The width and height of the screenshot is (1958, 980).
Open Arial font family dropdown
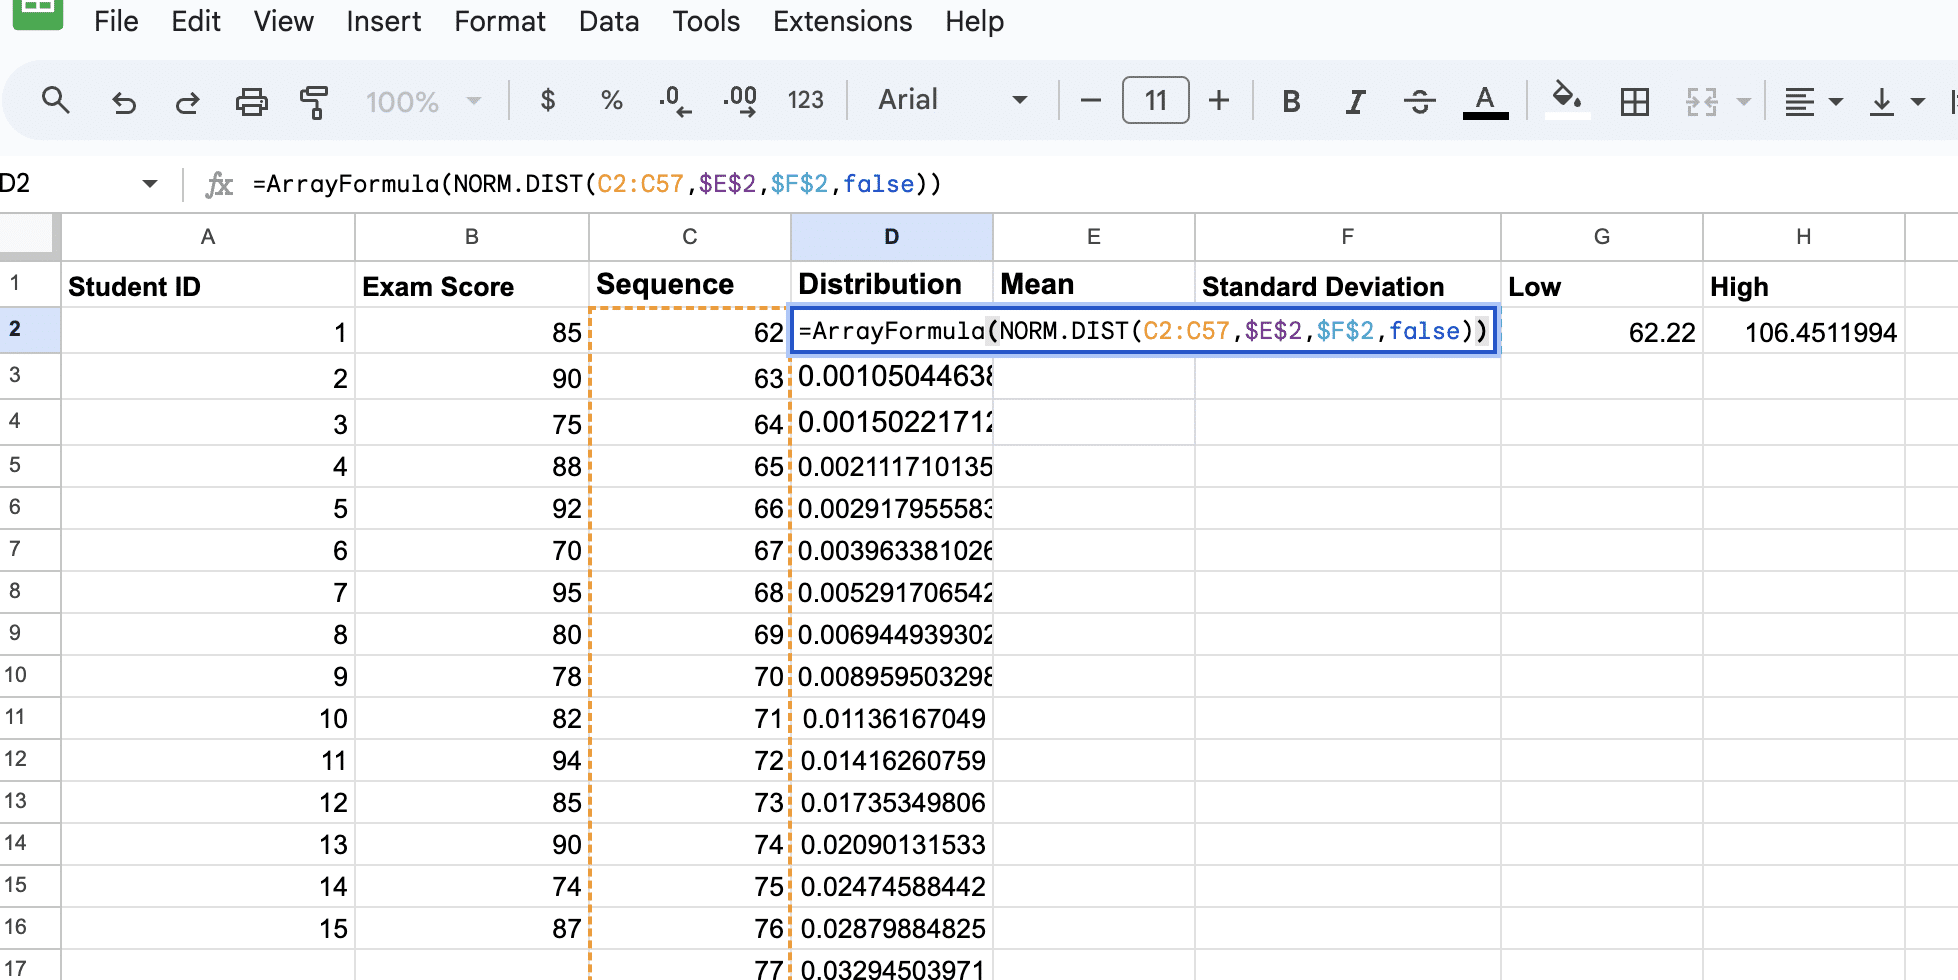click(x=952, y=100)
